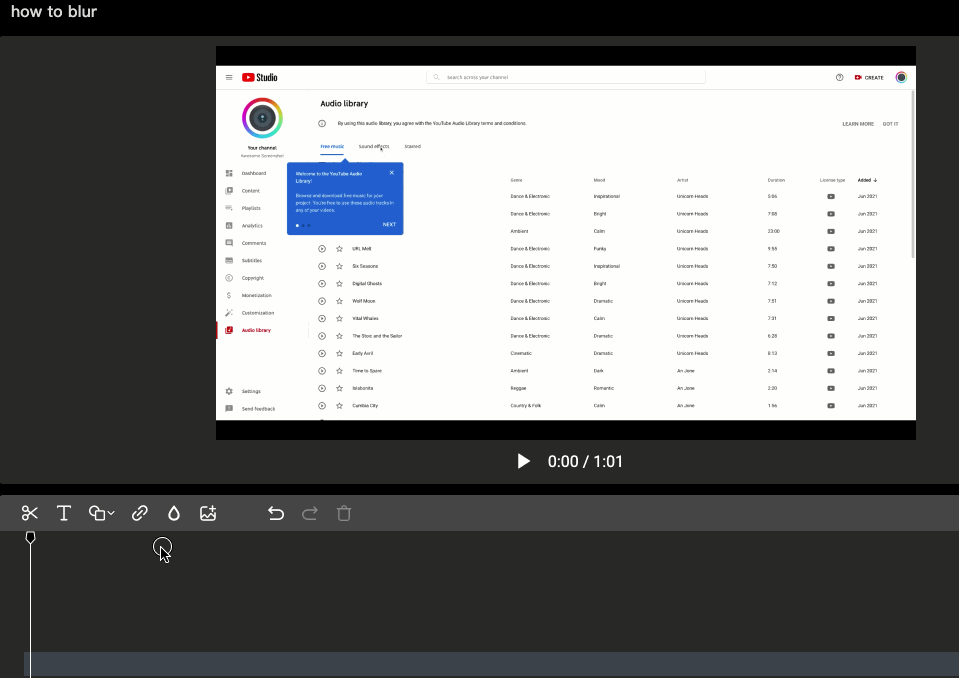Expand the shape tool options chevron
Screen dimensions: 959x678
[110, 513]
